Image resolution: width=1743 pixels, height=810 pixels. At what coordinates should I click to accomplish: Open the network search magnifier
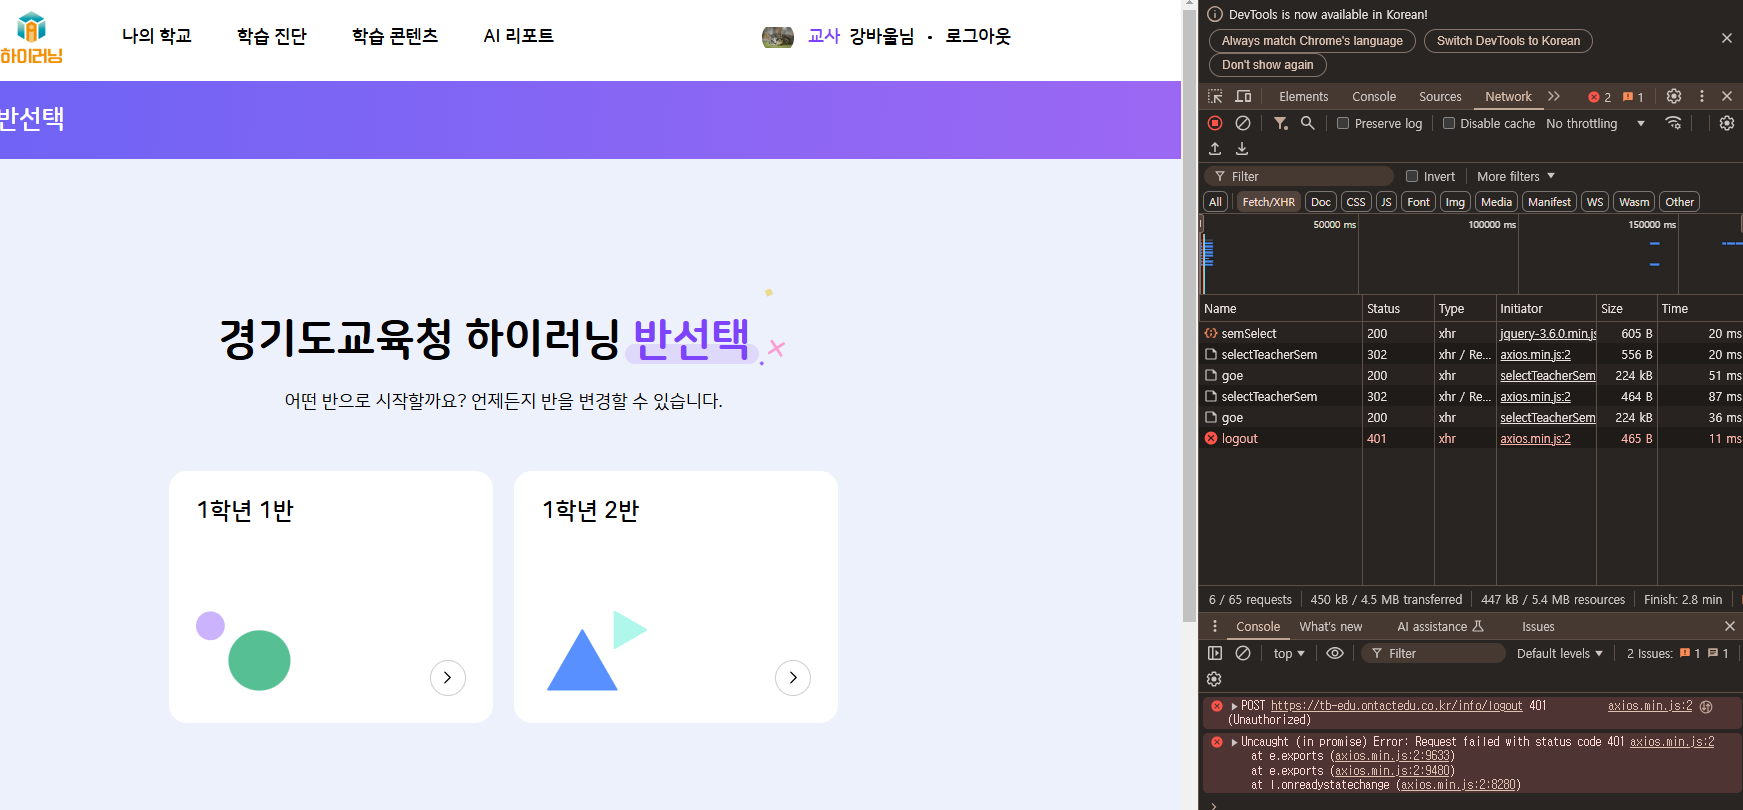[x=1307, y=123]
